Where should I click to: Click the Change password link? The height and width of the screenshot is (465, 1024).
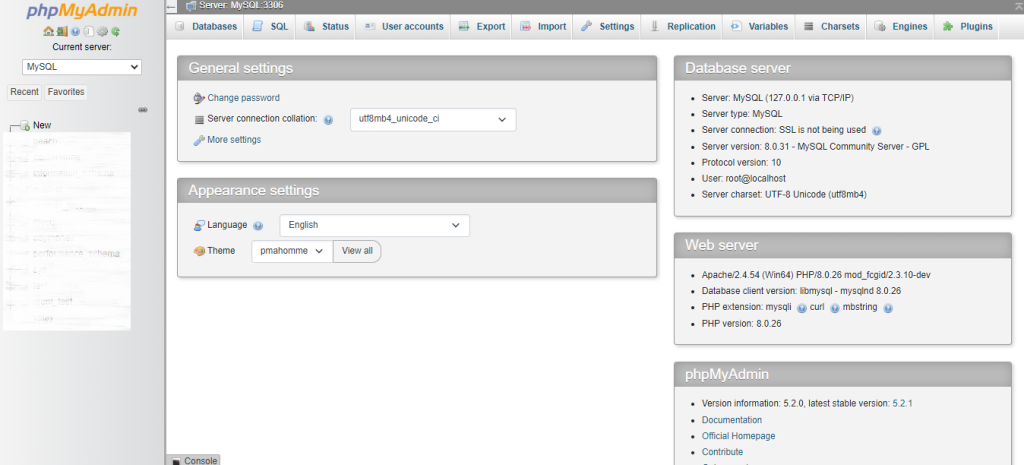[243, 98]
